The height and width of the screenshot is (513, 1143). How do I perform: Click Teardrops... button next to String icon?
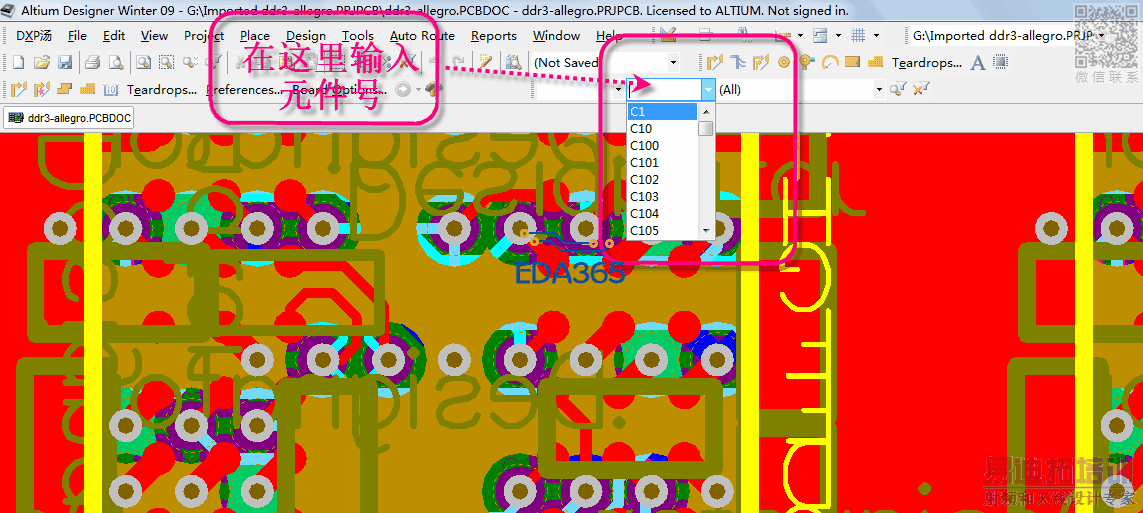click(x=927, y=63)
